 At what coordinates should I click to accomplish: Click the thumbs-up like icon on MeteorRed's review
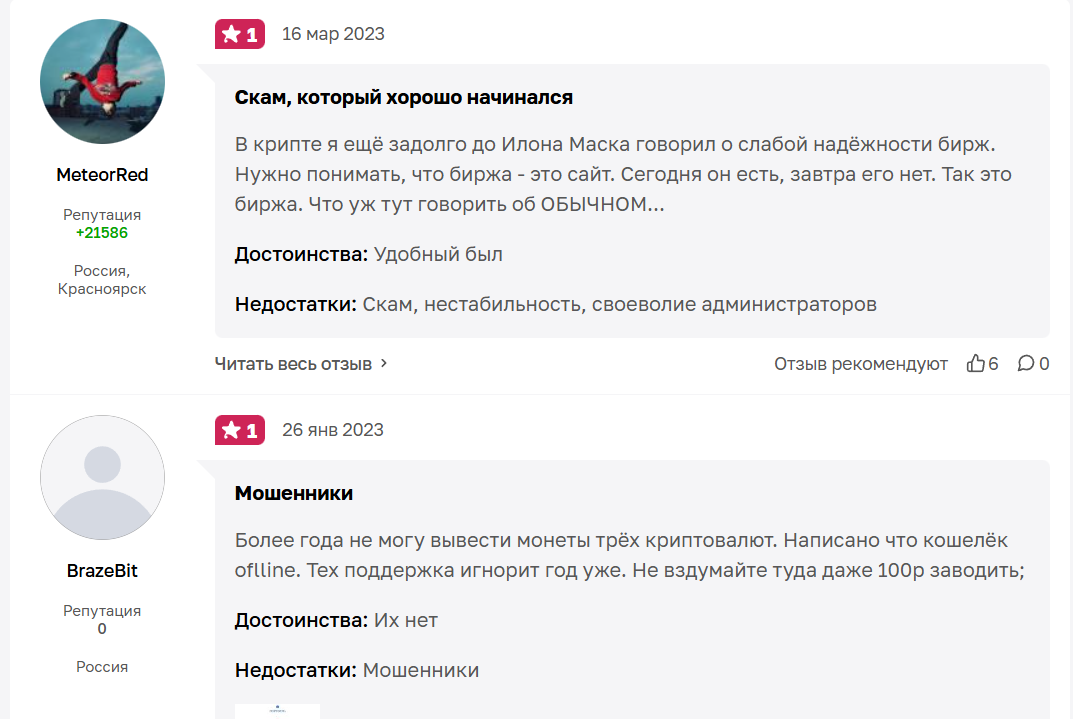[976, 364]
